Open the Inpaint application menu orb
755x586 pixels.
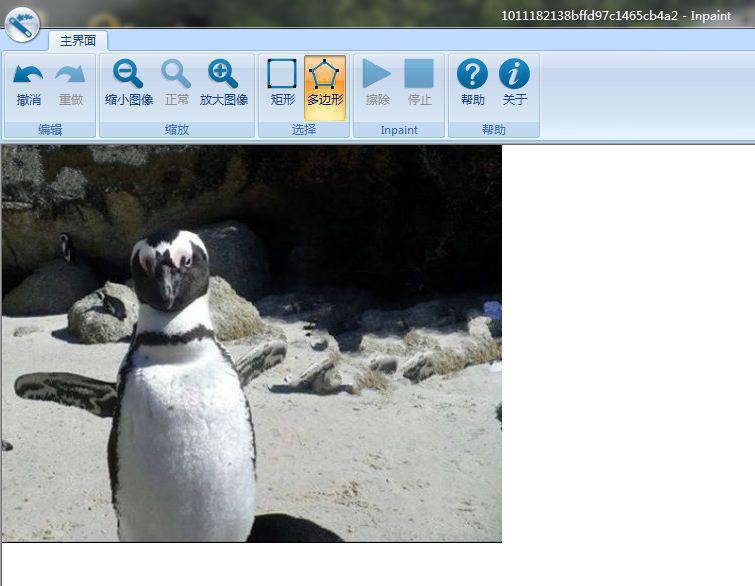point(22,25)
